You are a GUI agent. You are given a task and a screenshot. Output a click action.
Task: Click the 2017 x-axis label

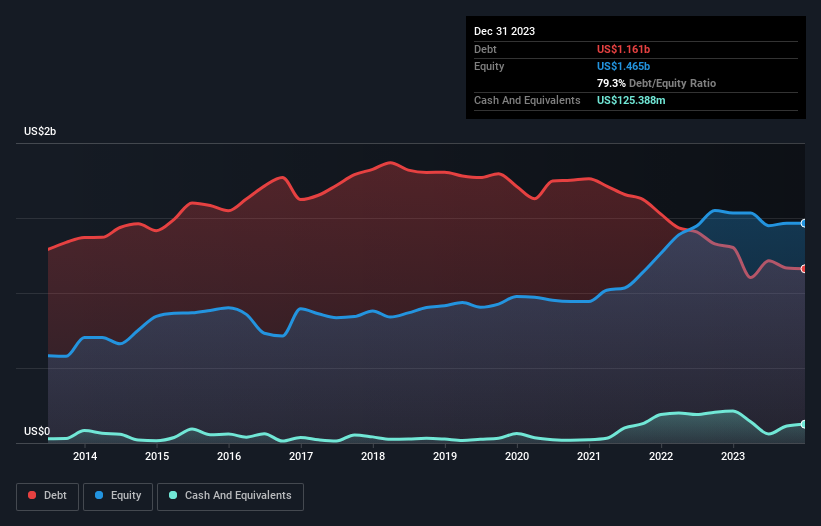pos(301,456)
